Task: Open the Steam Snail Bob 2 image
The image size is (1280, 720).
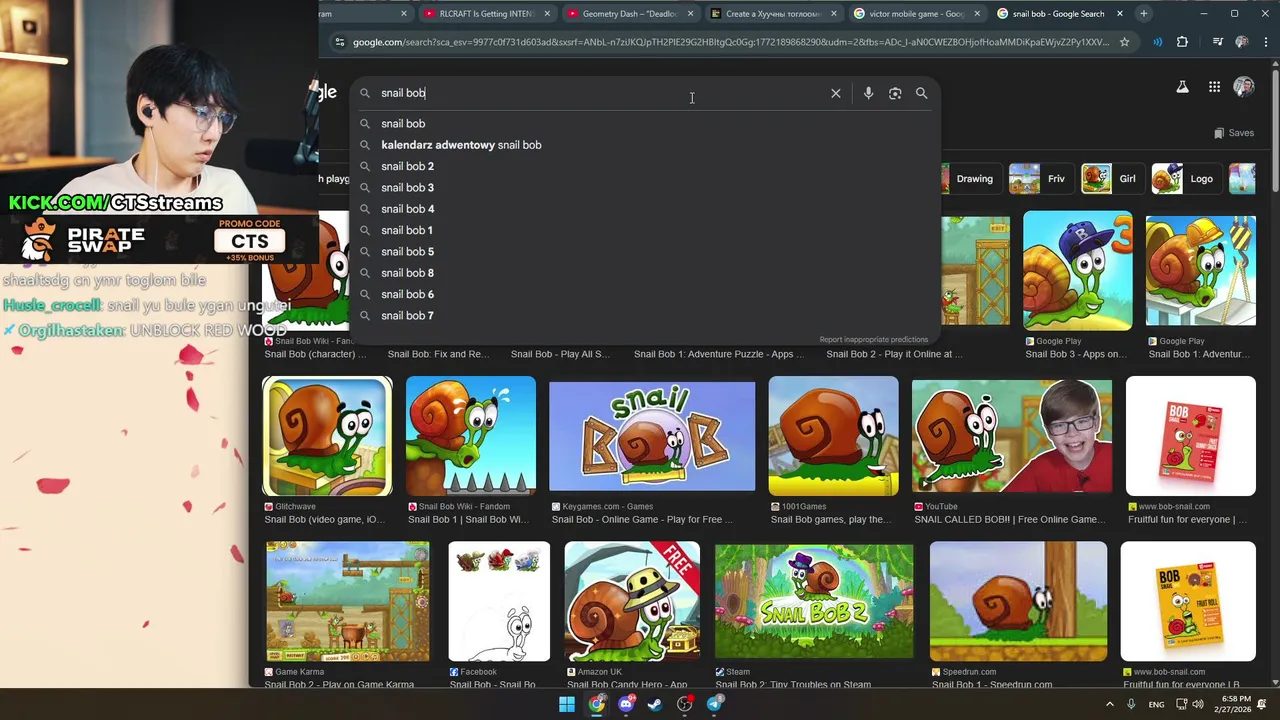Action: click(814, 602)
